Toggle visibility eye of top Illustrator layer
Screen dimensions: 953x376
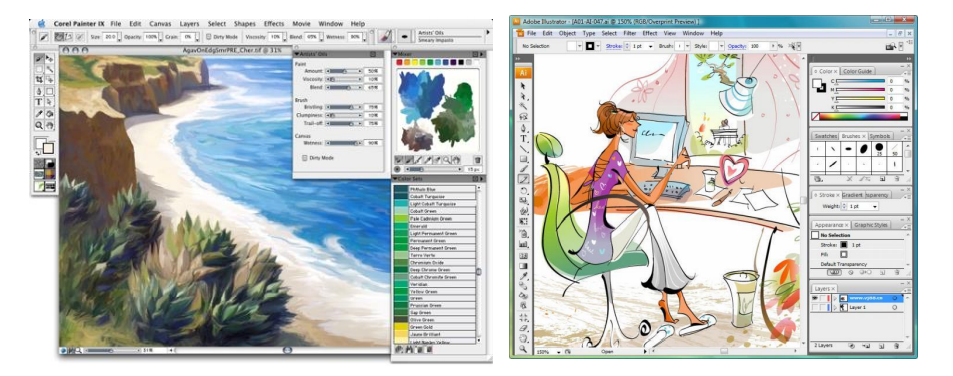[814, 298]
